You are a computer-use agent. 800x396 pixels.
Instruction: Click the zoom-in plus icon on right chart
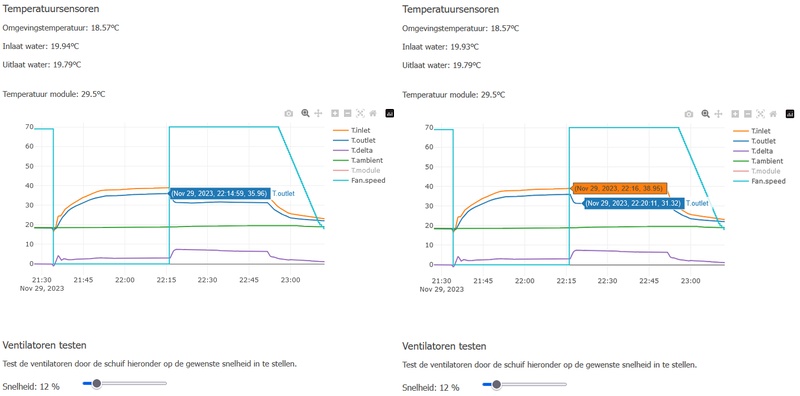(735, 114)
